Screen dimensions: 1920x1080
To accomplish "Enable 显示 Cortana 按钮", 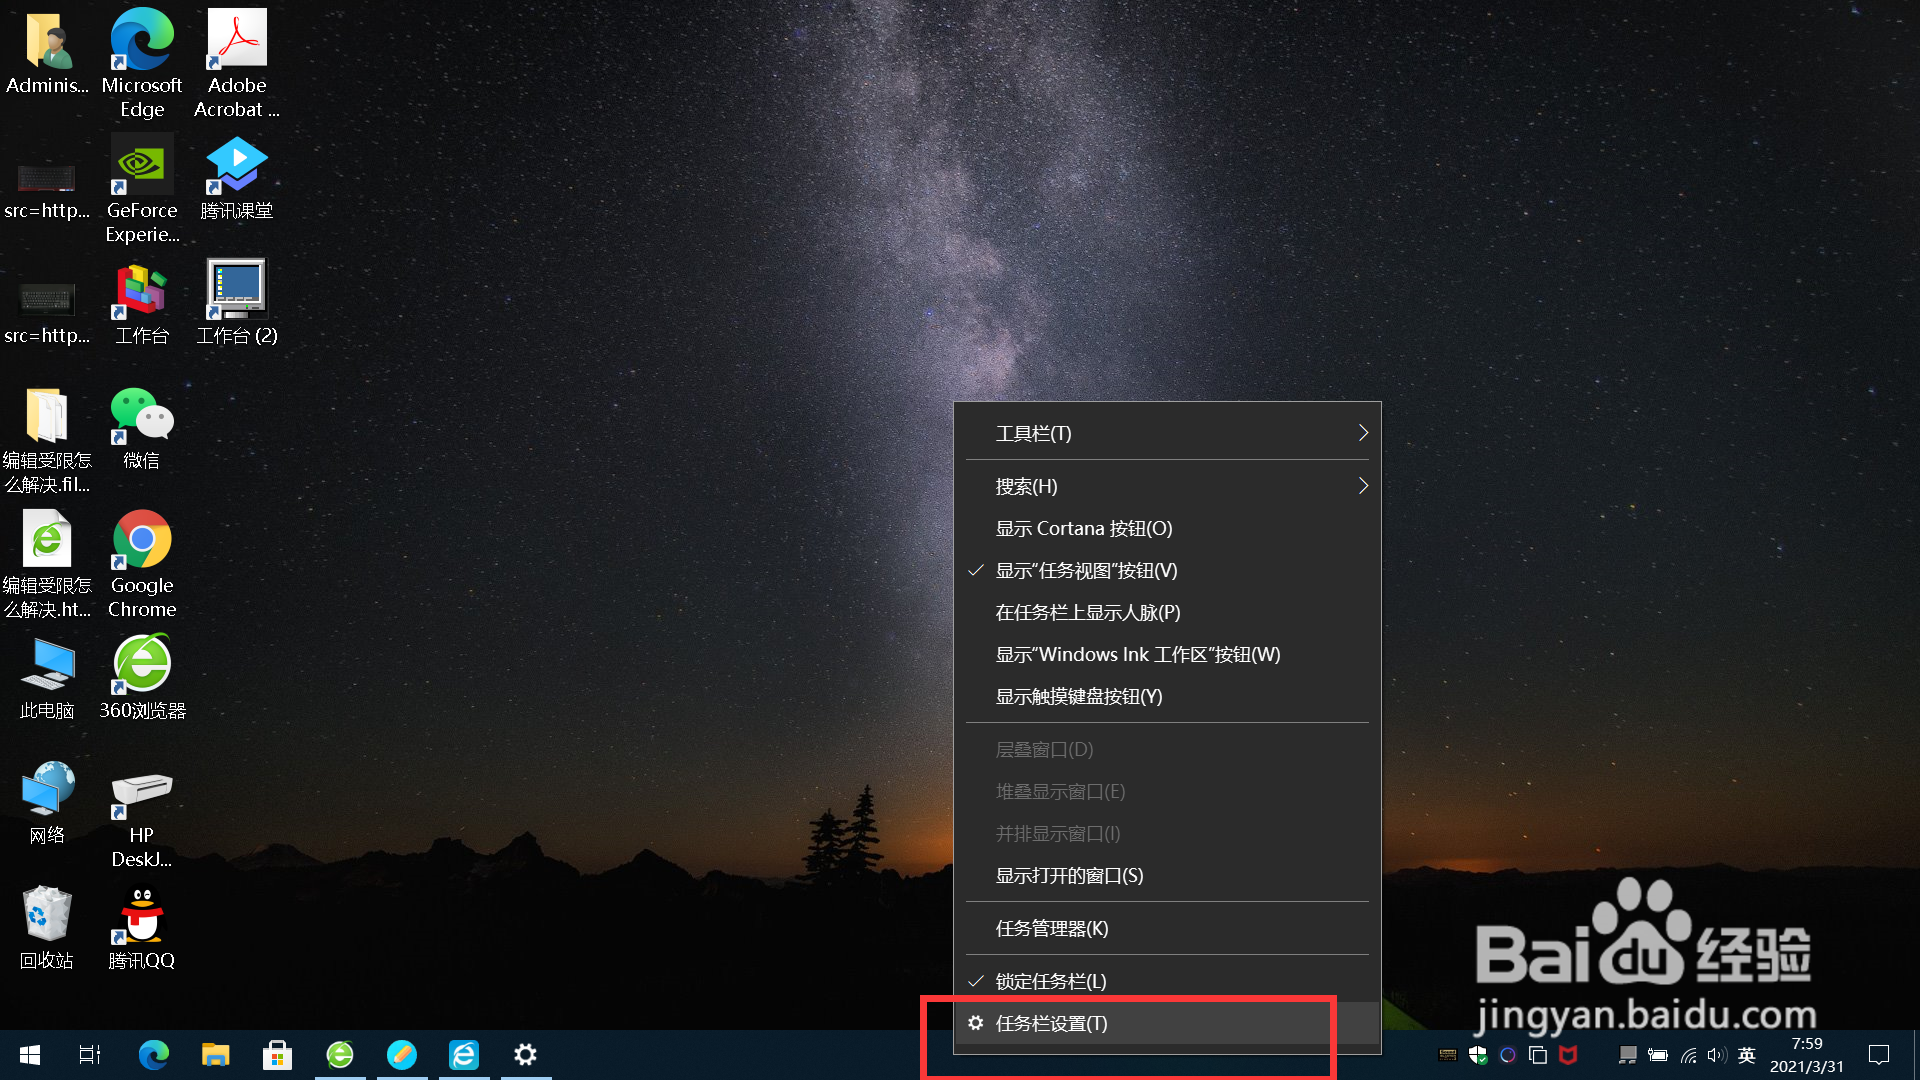I will pos(1083,528).
